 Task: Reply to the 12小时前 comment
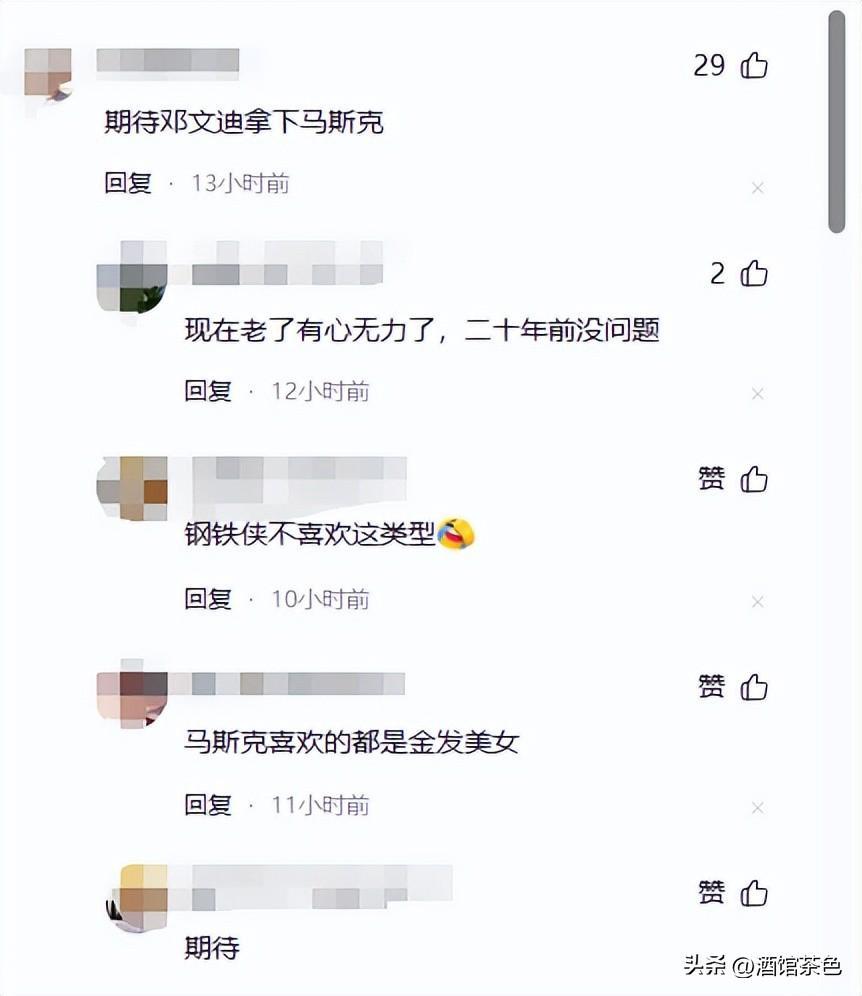(208, 391)
